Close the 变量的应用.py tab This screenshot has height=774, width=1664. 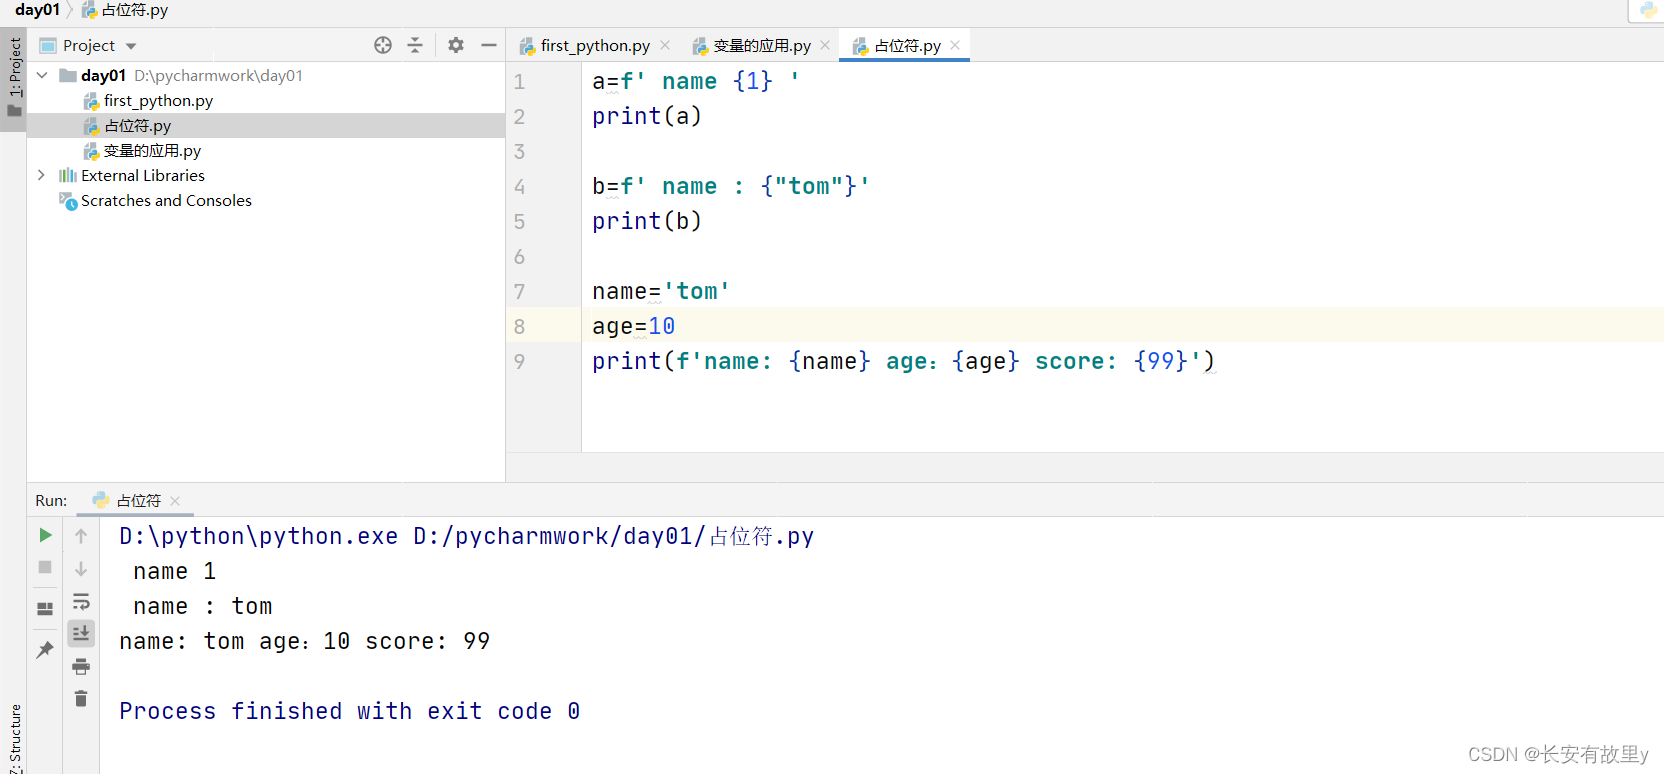pos(825,45)
